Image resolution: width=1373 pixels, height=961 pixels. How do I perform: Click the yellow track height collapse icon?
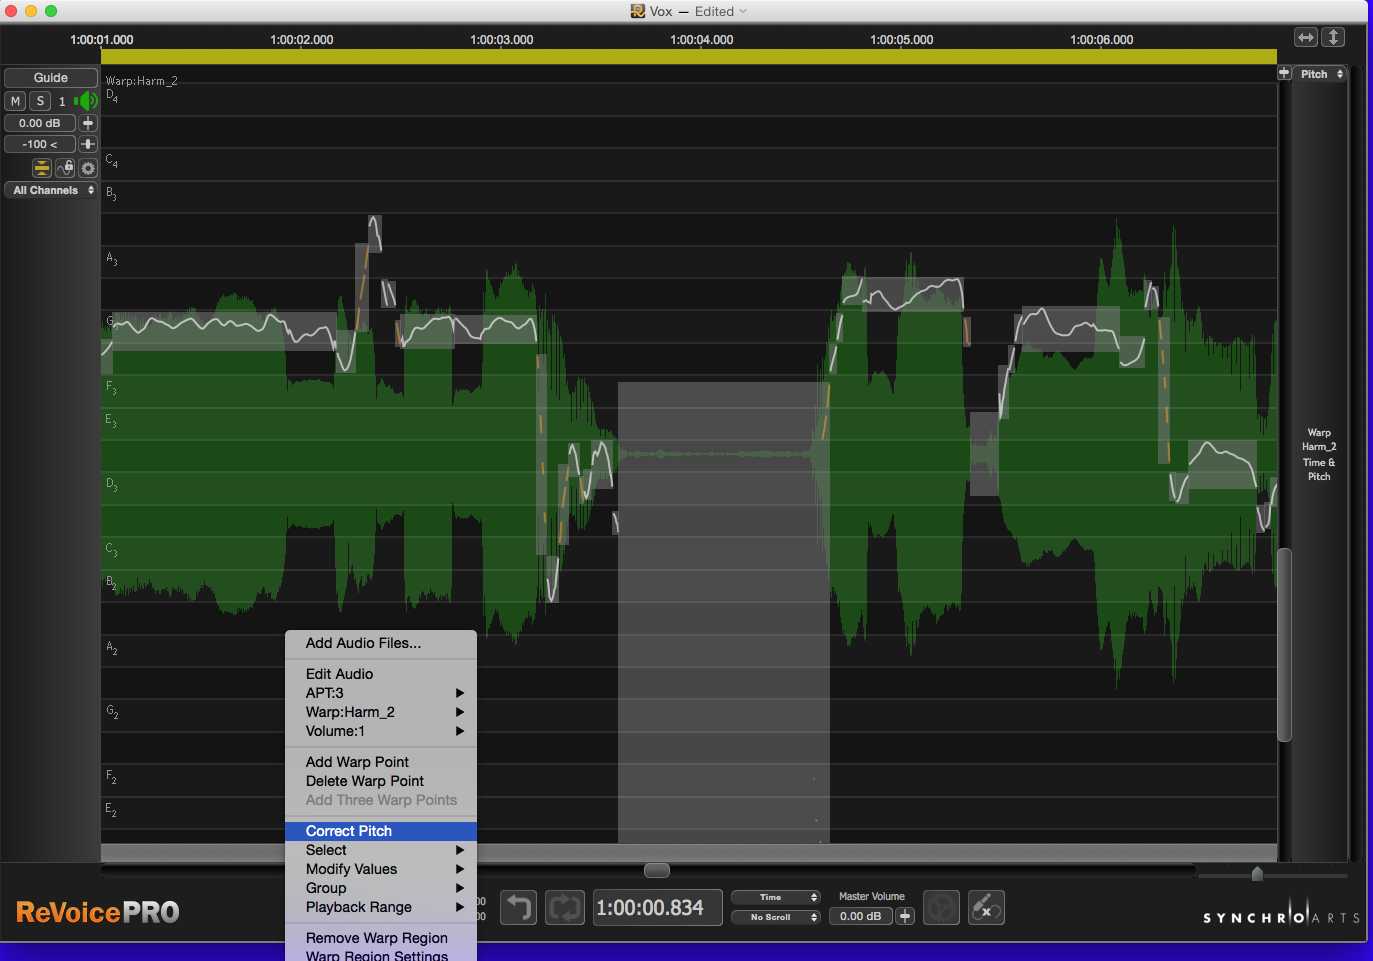(42, 168)
